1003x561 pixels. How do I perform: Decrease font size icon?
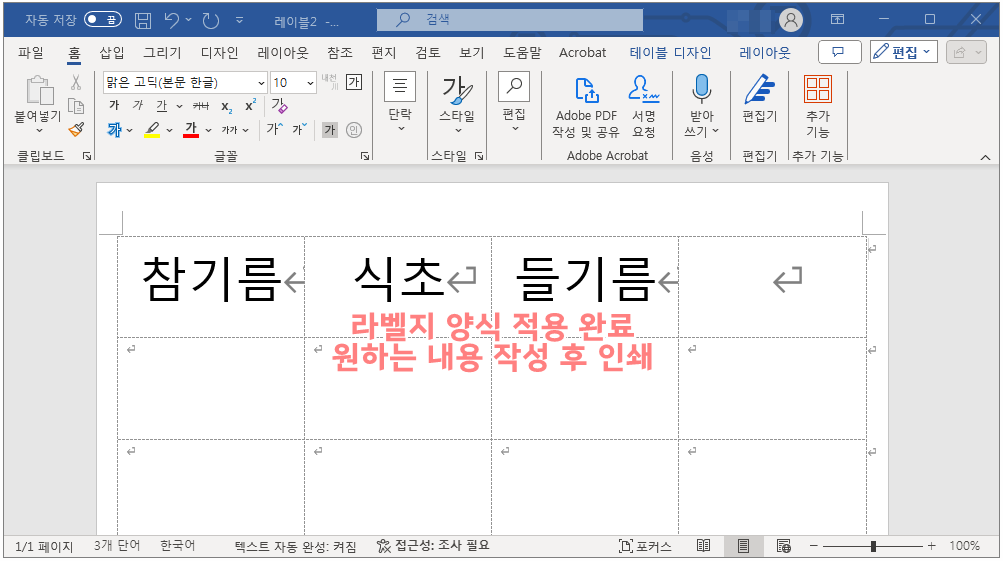tap(299, 129)
